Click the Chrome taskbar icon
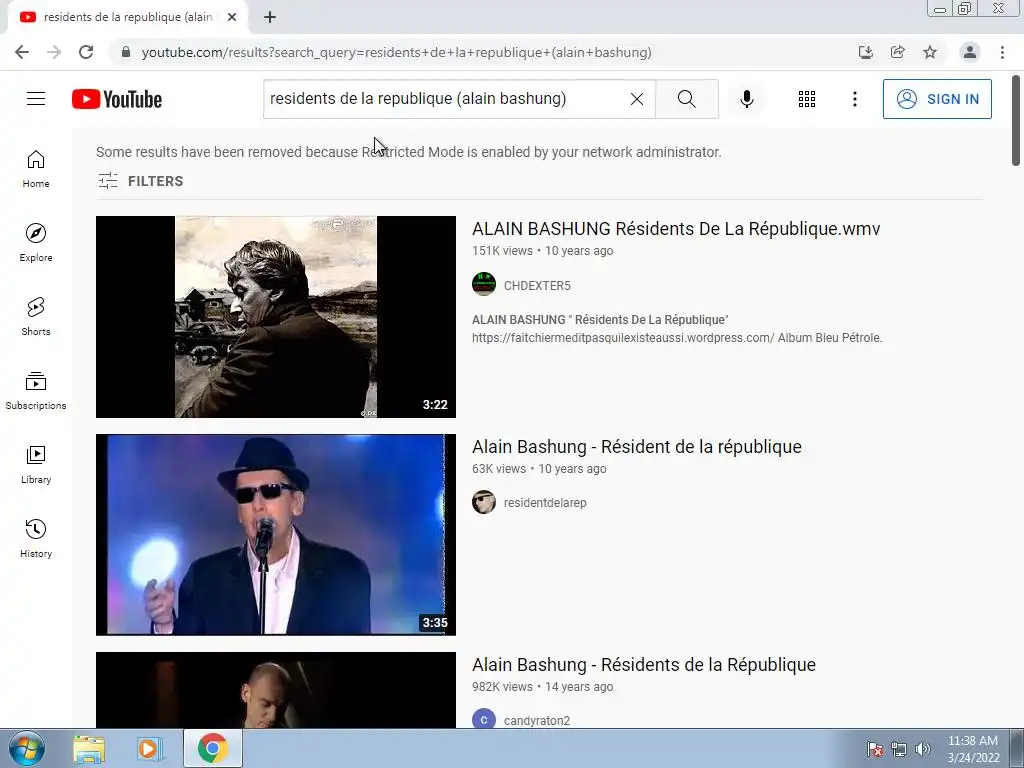This screenshot has height=768, width=1024. (x=213, y=748)
